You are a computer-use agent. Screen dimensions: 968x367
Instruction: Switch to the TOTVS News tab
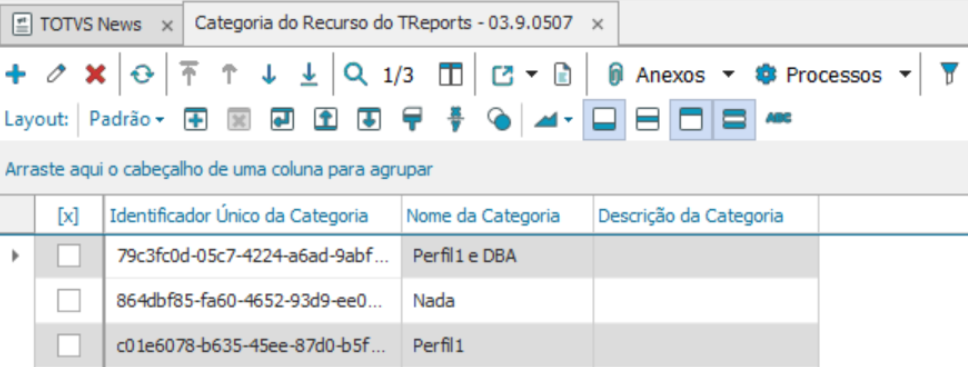pos(91,24)
